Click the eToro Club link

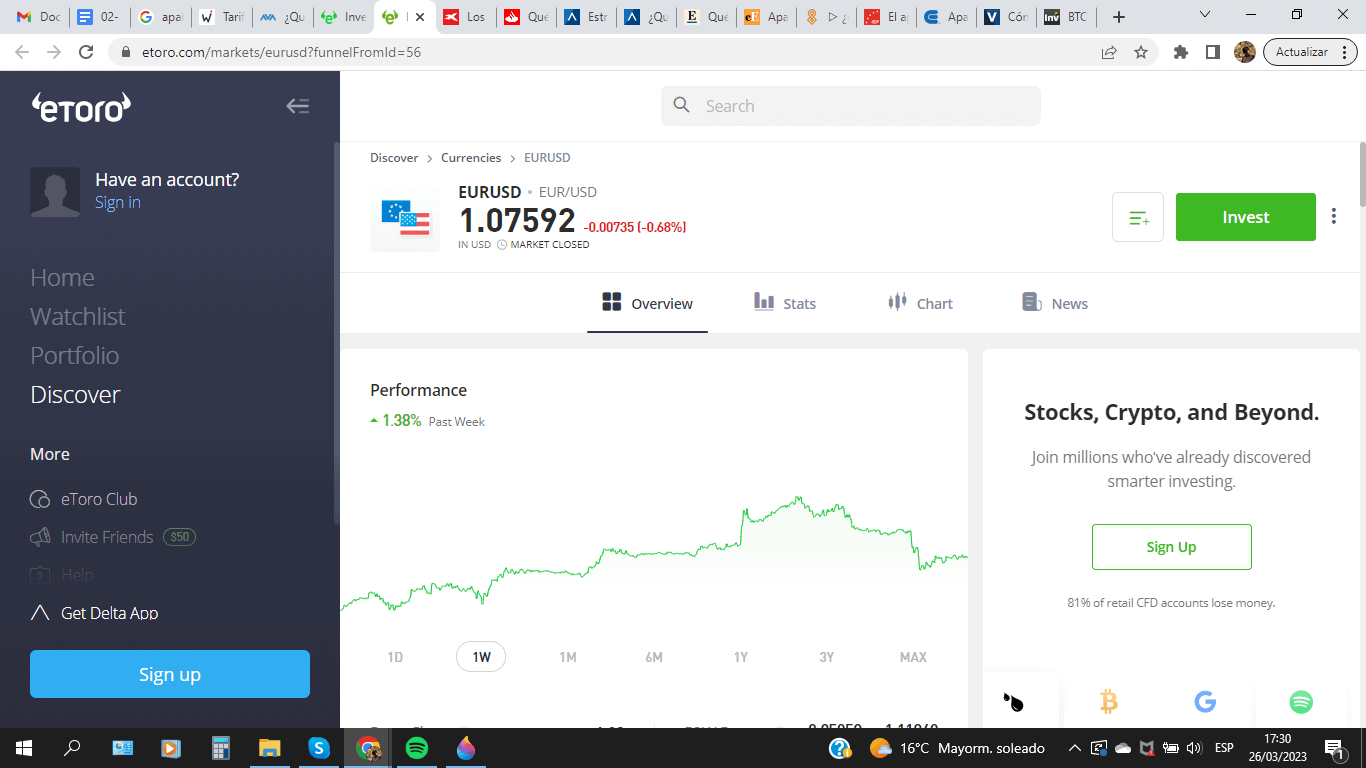coord(99,499)
